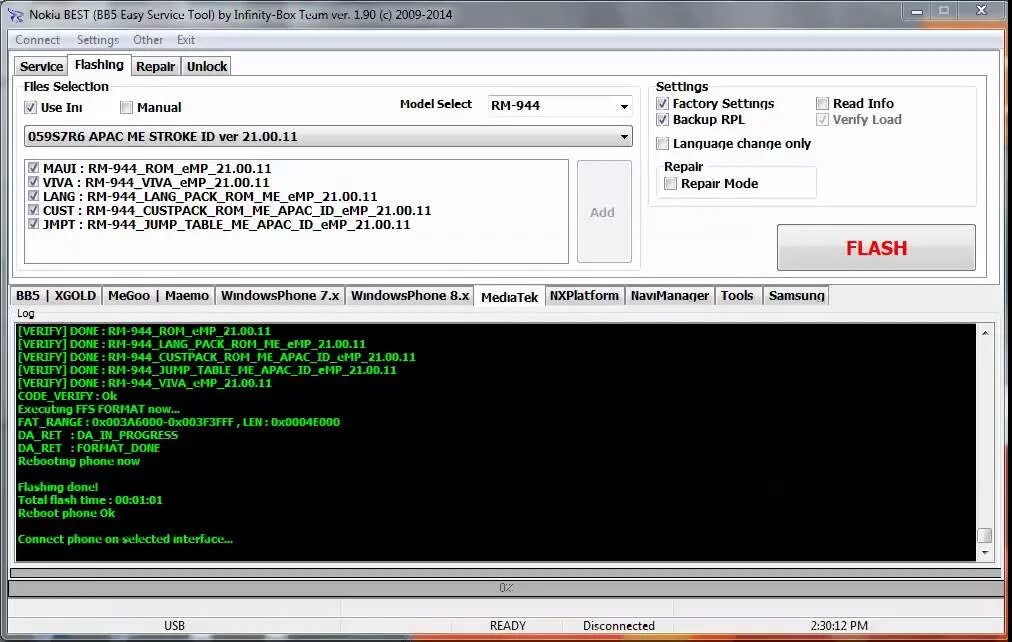Uncheck the MAUI ROM file checkbox
The width and height of the screenshot is (1012, 642).
tap(34, 168)
